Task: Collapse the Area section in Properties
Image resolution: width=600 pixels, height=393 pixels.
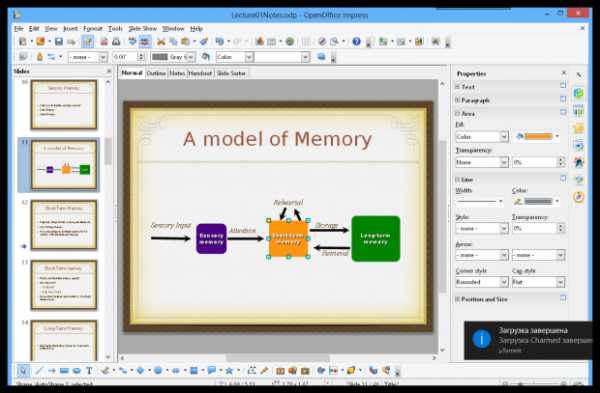Action: point(457,114)
